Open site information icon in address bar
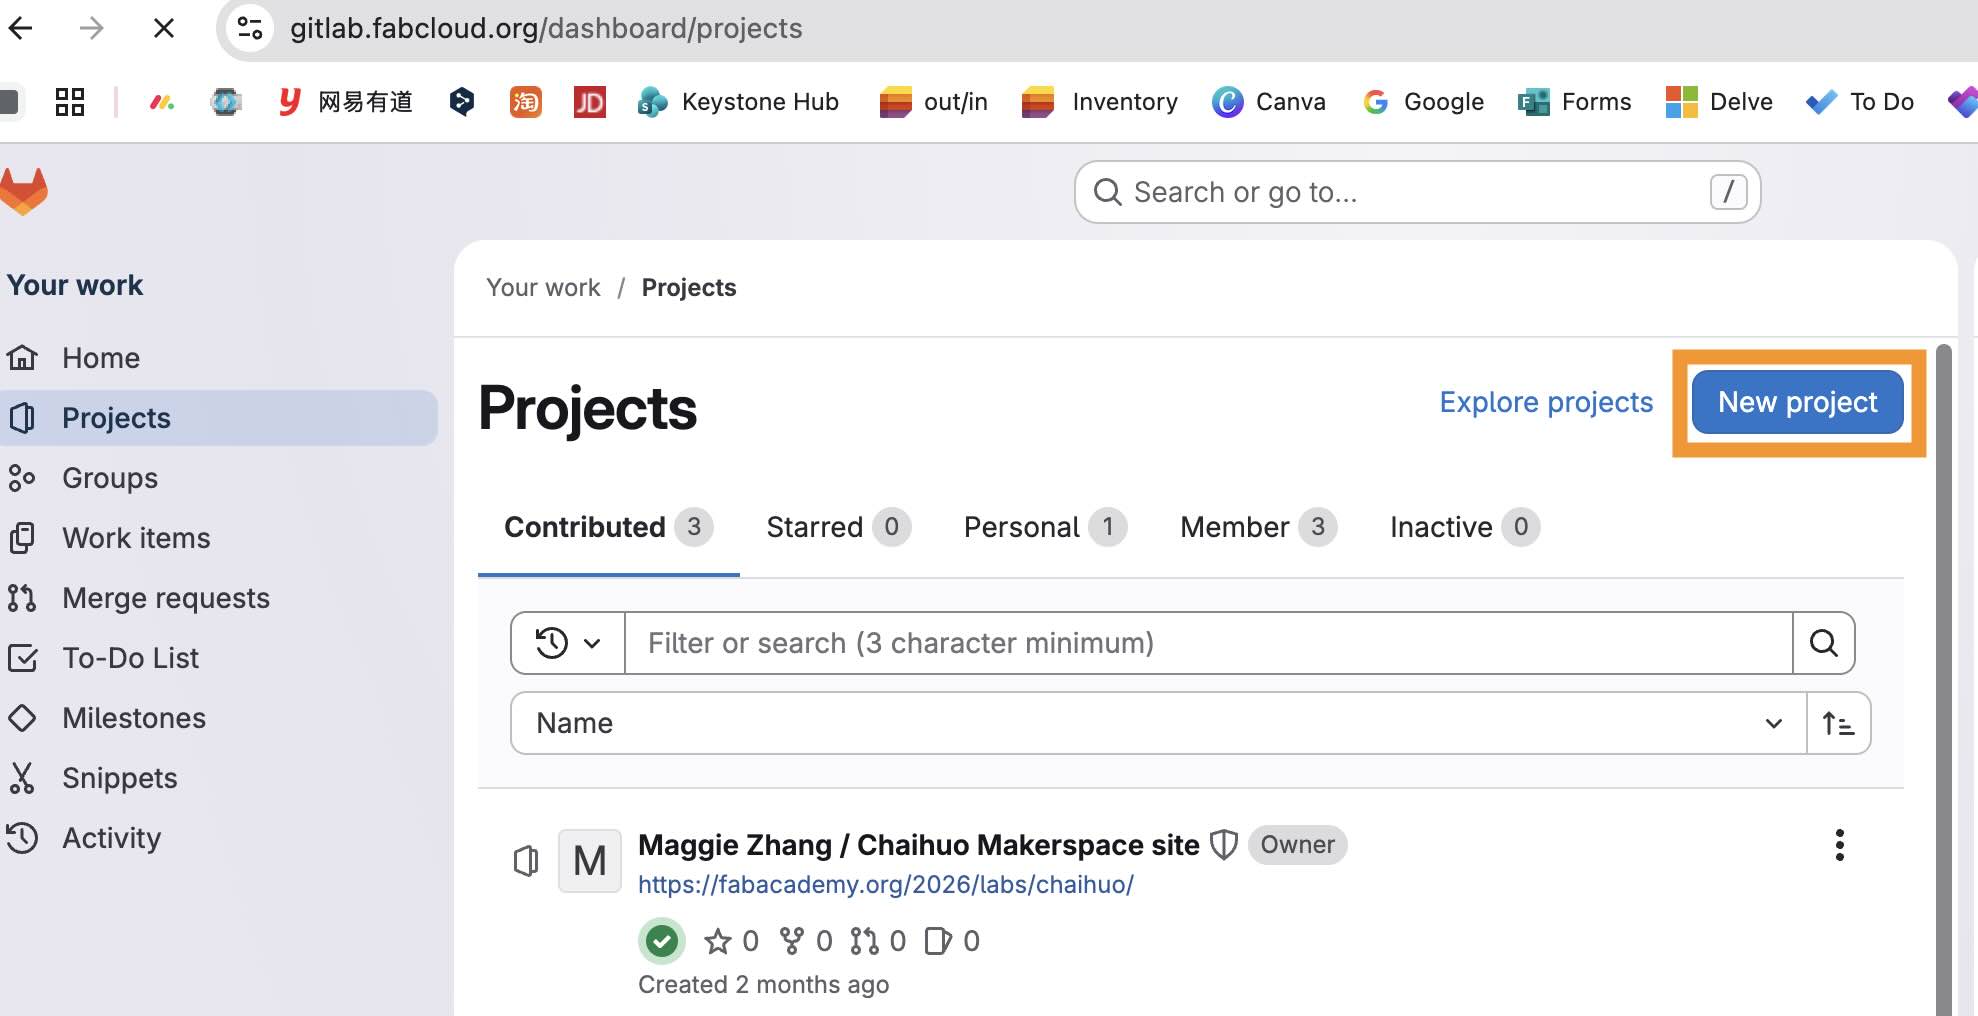 pyautogui.click(x=250, y=28)
